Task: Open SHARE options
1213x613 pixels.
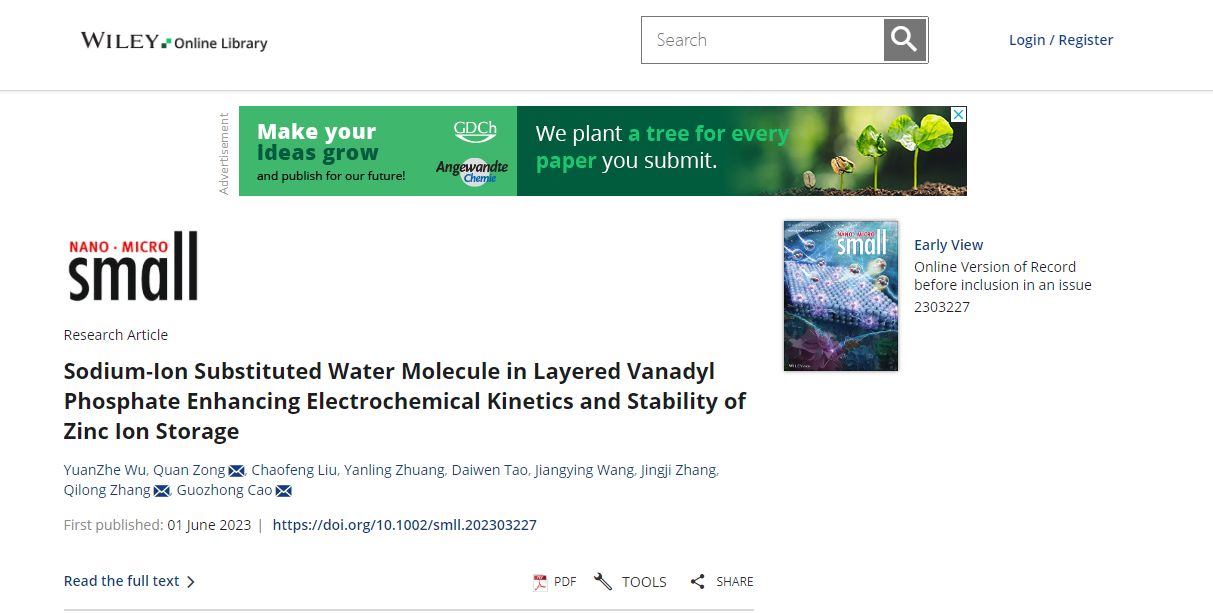Action: click(722, 582)
